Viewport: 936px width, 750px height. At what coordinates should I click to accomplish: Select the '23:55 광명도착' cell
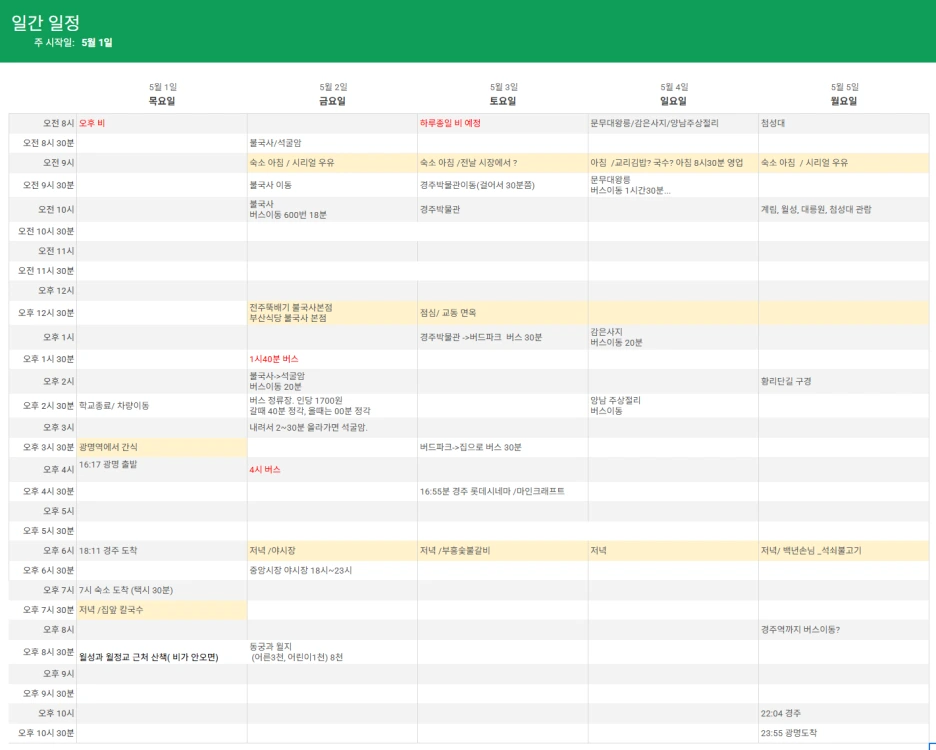[843, 733]
